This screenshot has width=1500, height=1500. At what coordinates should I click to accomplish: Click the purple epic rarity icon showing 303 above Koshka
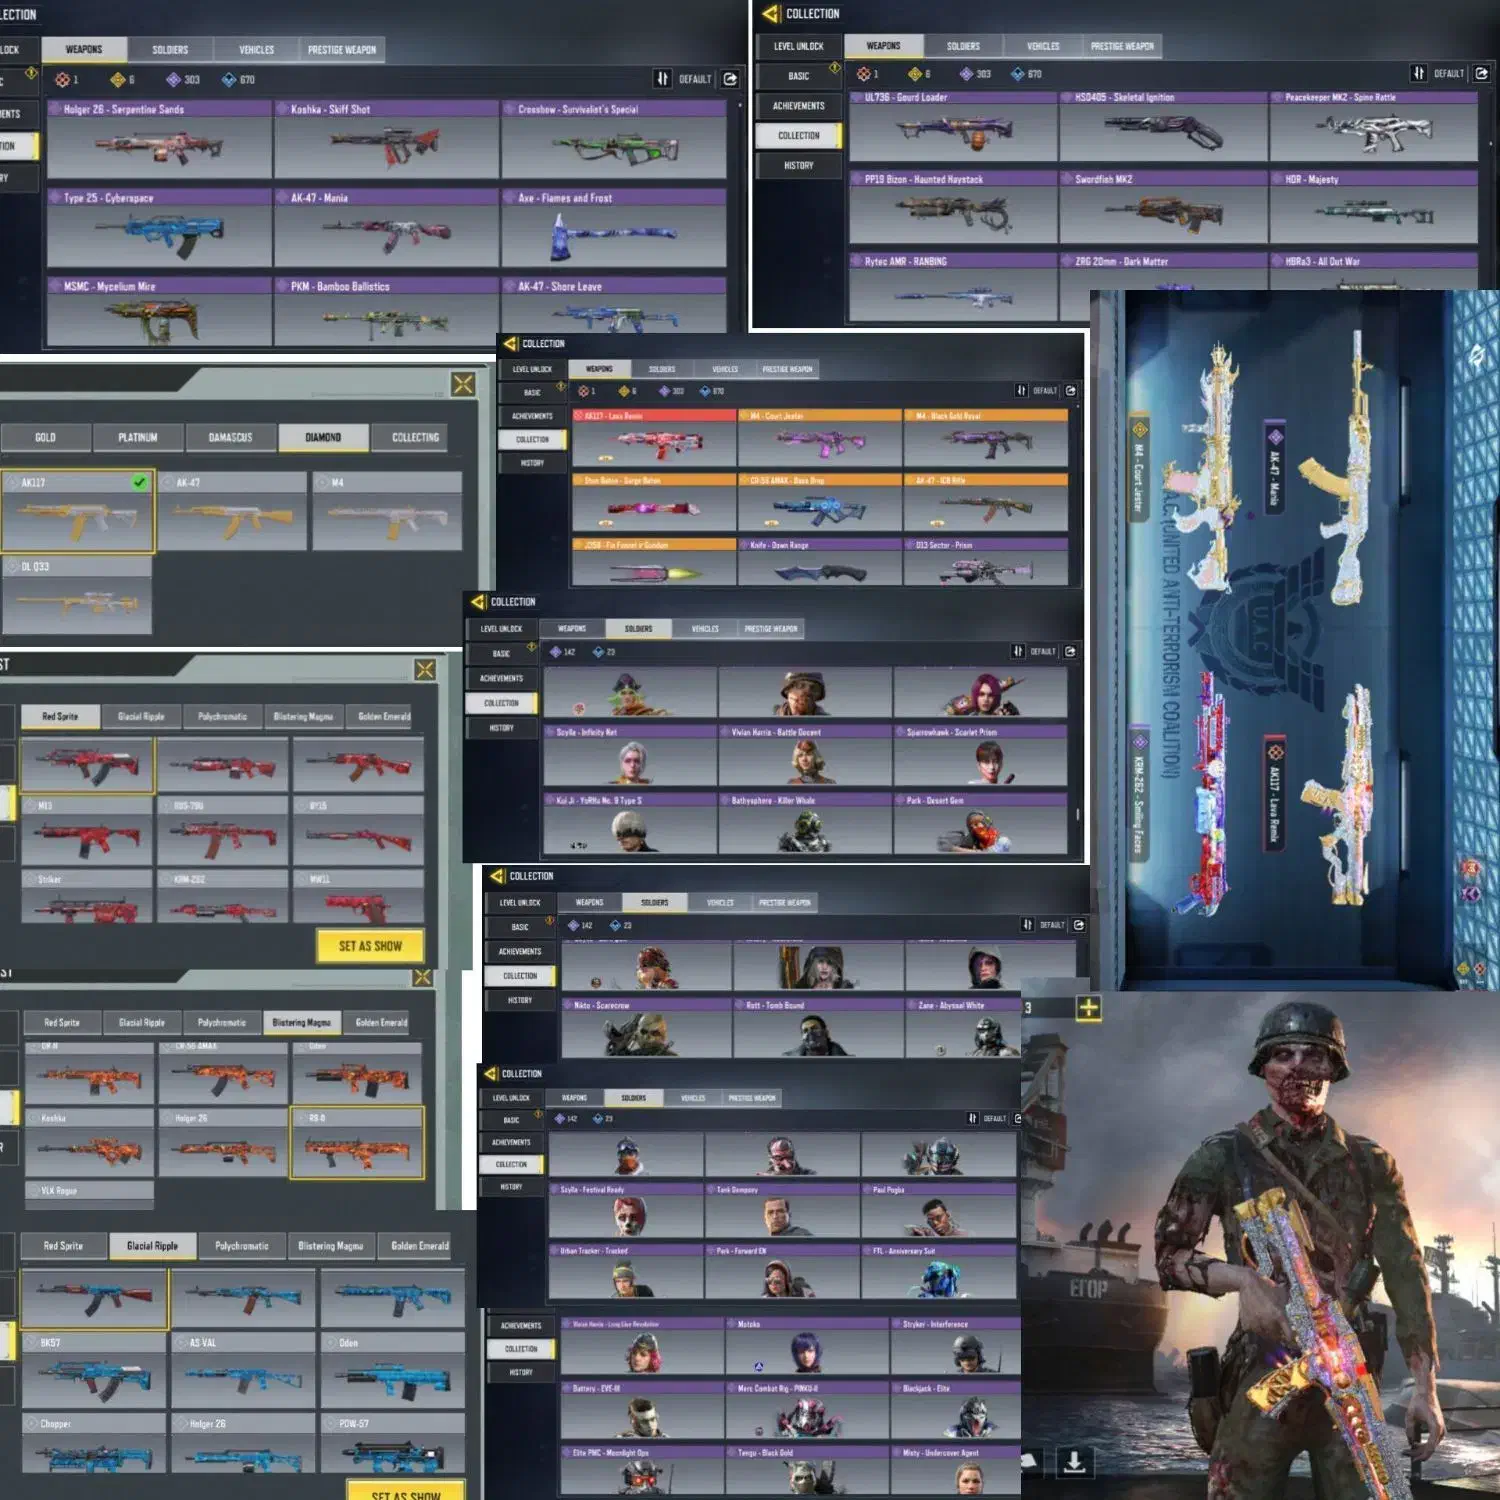[x=174, y=80]
